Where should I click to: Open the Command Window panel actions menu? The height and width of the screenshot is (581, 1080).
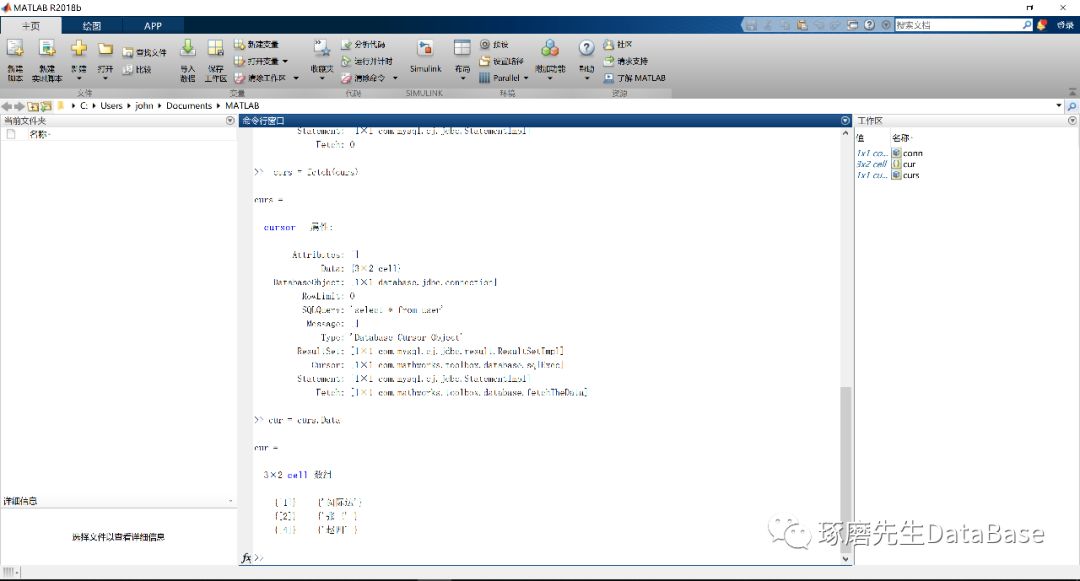coord(846,120)
